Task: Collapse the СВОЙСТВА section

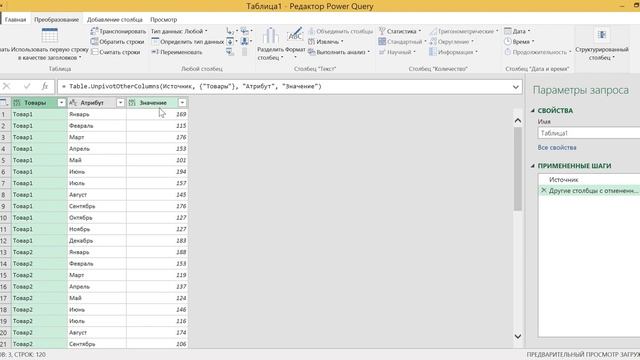Action: coord(533,111)
